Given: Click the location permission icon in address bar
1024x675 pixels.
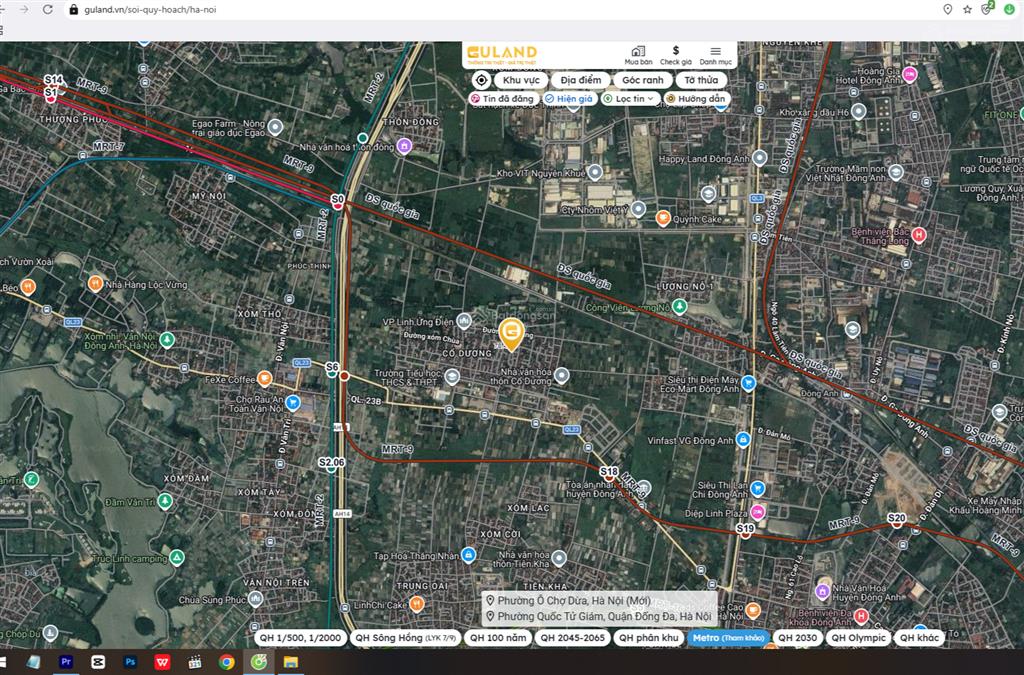Looking at the screenshot, I should (948, 10).
